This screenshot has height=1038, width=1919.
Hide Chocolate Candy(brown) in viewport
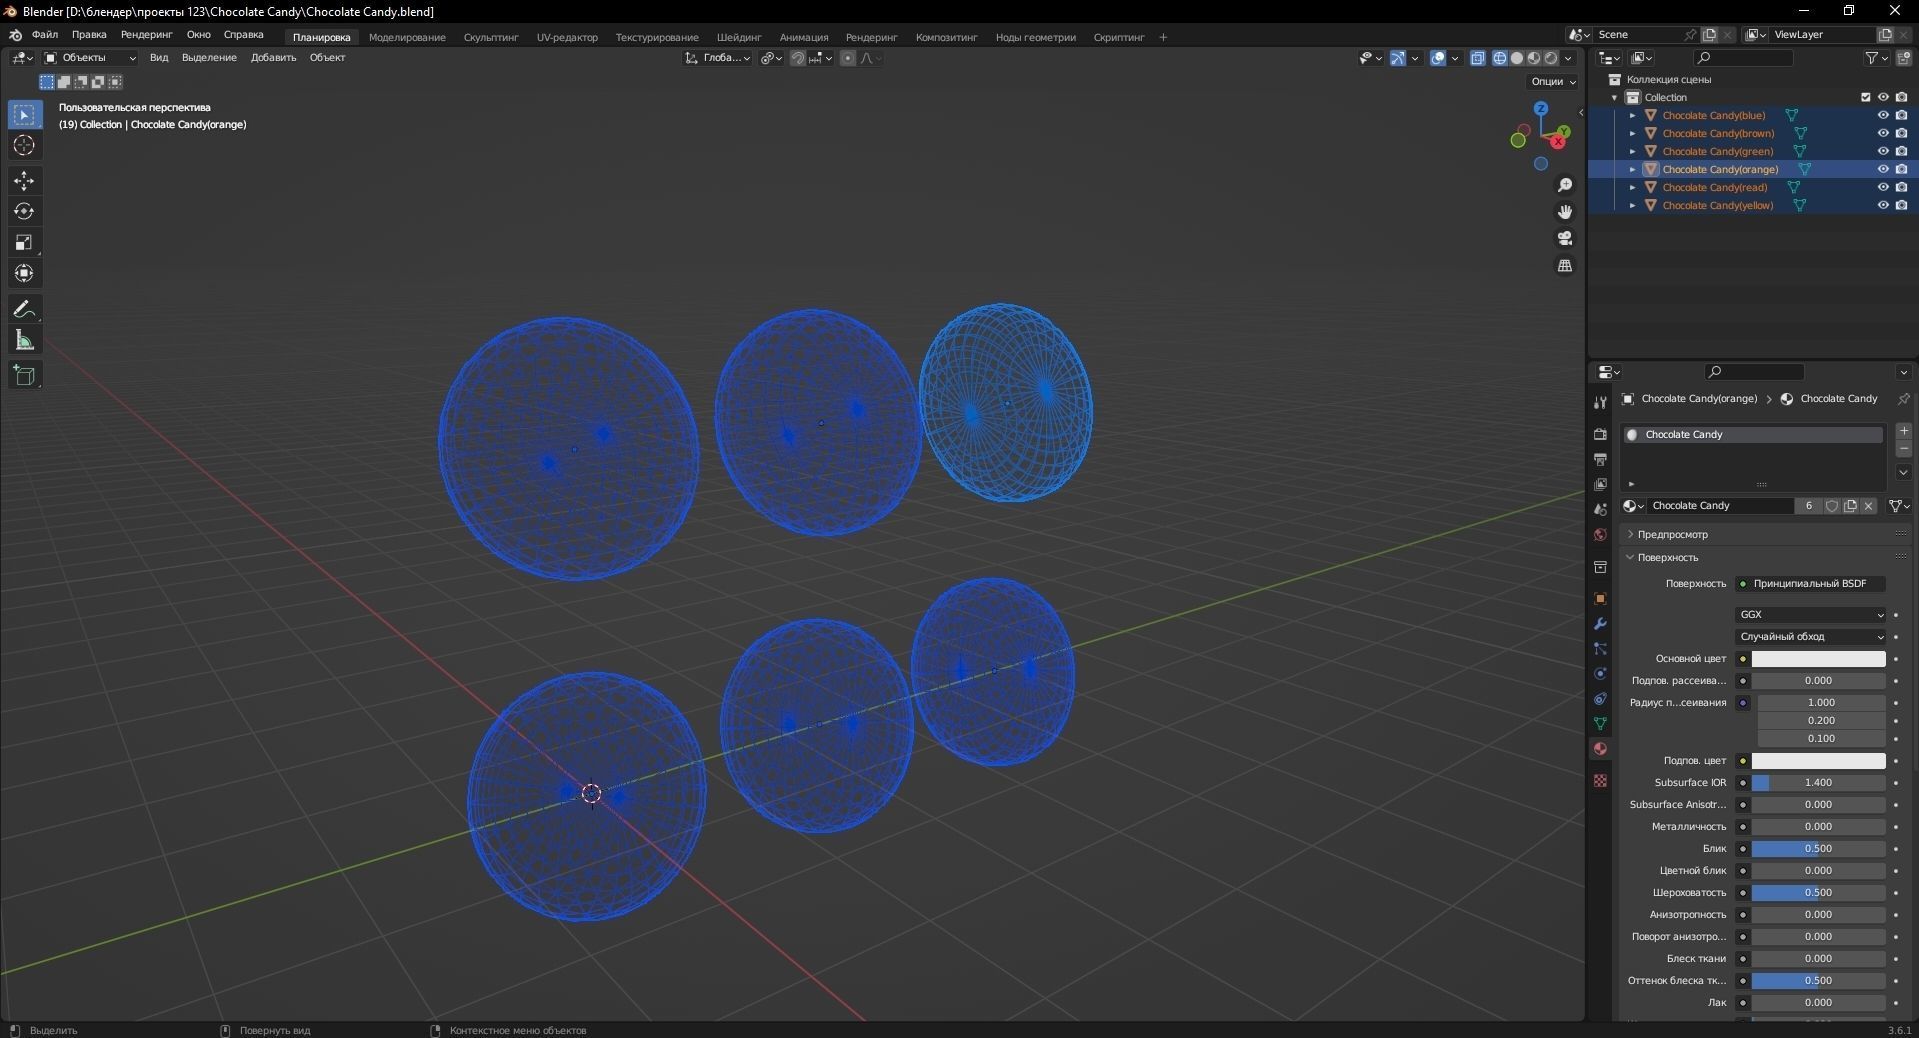coord(1883,134)
